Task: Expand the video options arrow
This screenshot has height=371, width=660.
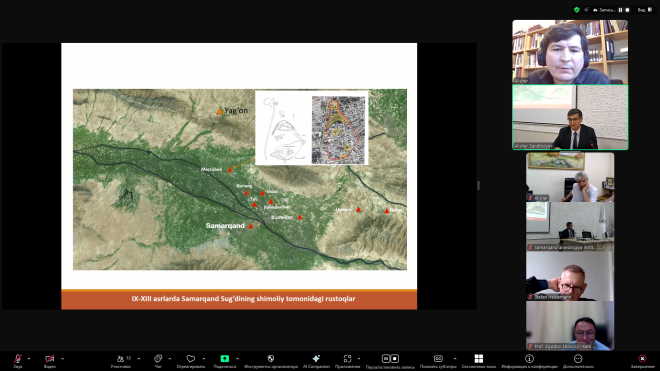Action: tap(62, 359)
